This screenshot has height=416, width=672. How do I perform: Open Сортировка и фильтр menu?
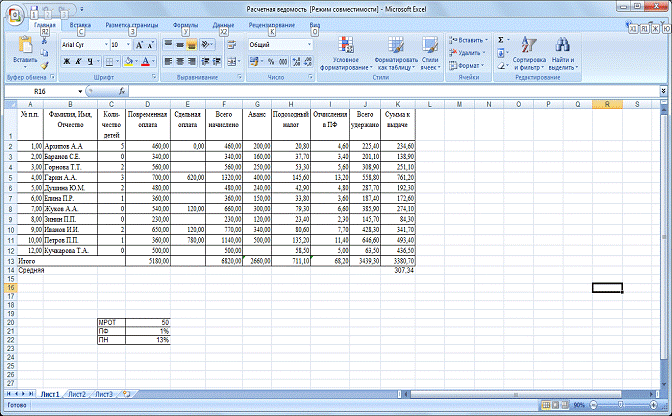pyautogui.click(x=528, y=52)
